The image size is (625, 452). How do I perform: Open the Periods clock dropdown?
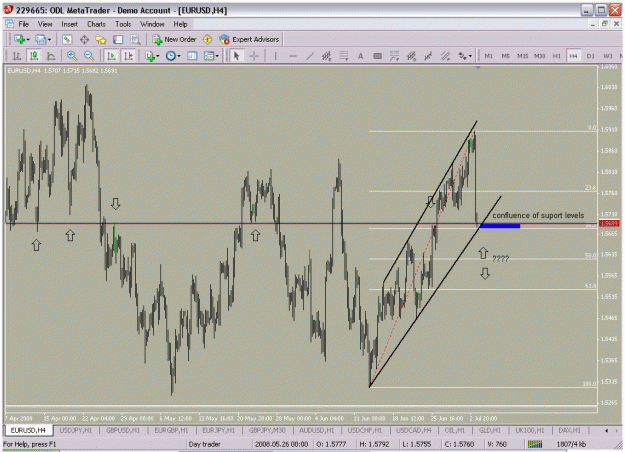(x=173, y=56)
